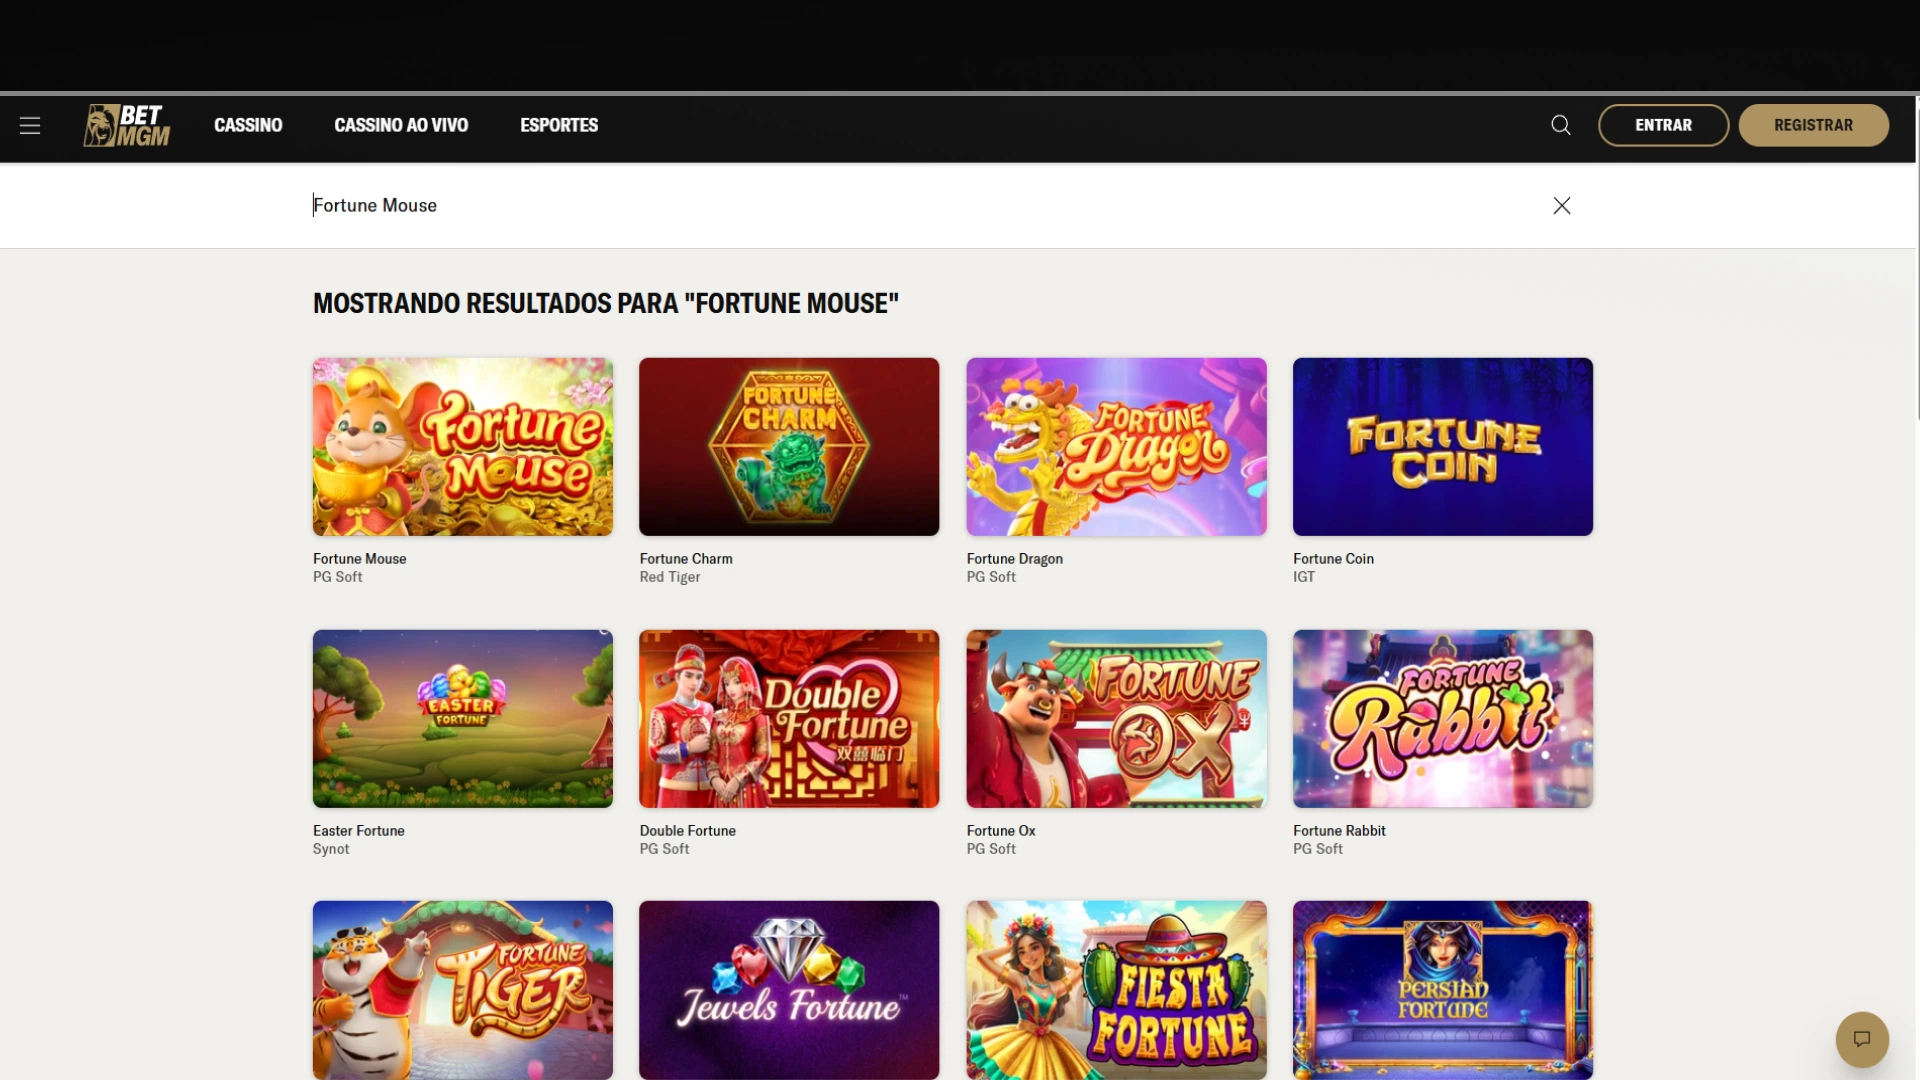Click the Synot provider label

pos(331,849)
